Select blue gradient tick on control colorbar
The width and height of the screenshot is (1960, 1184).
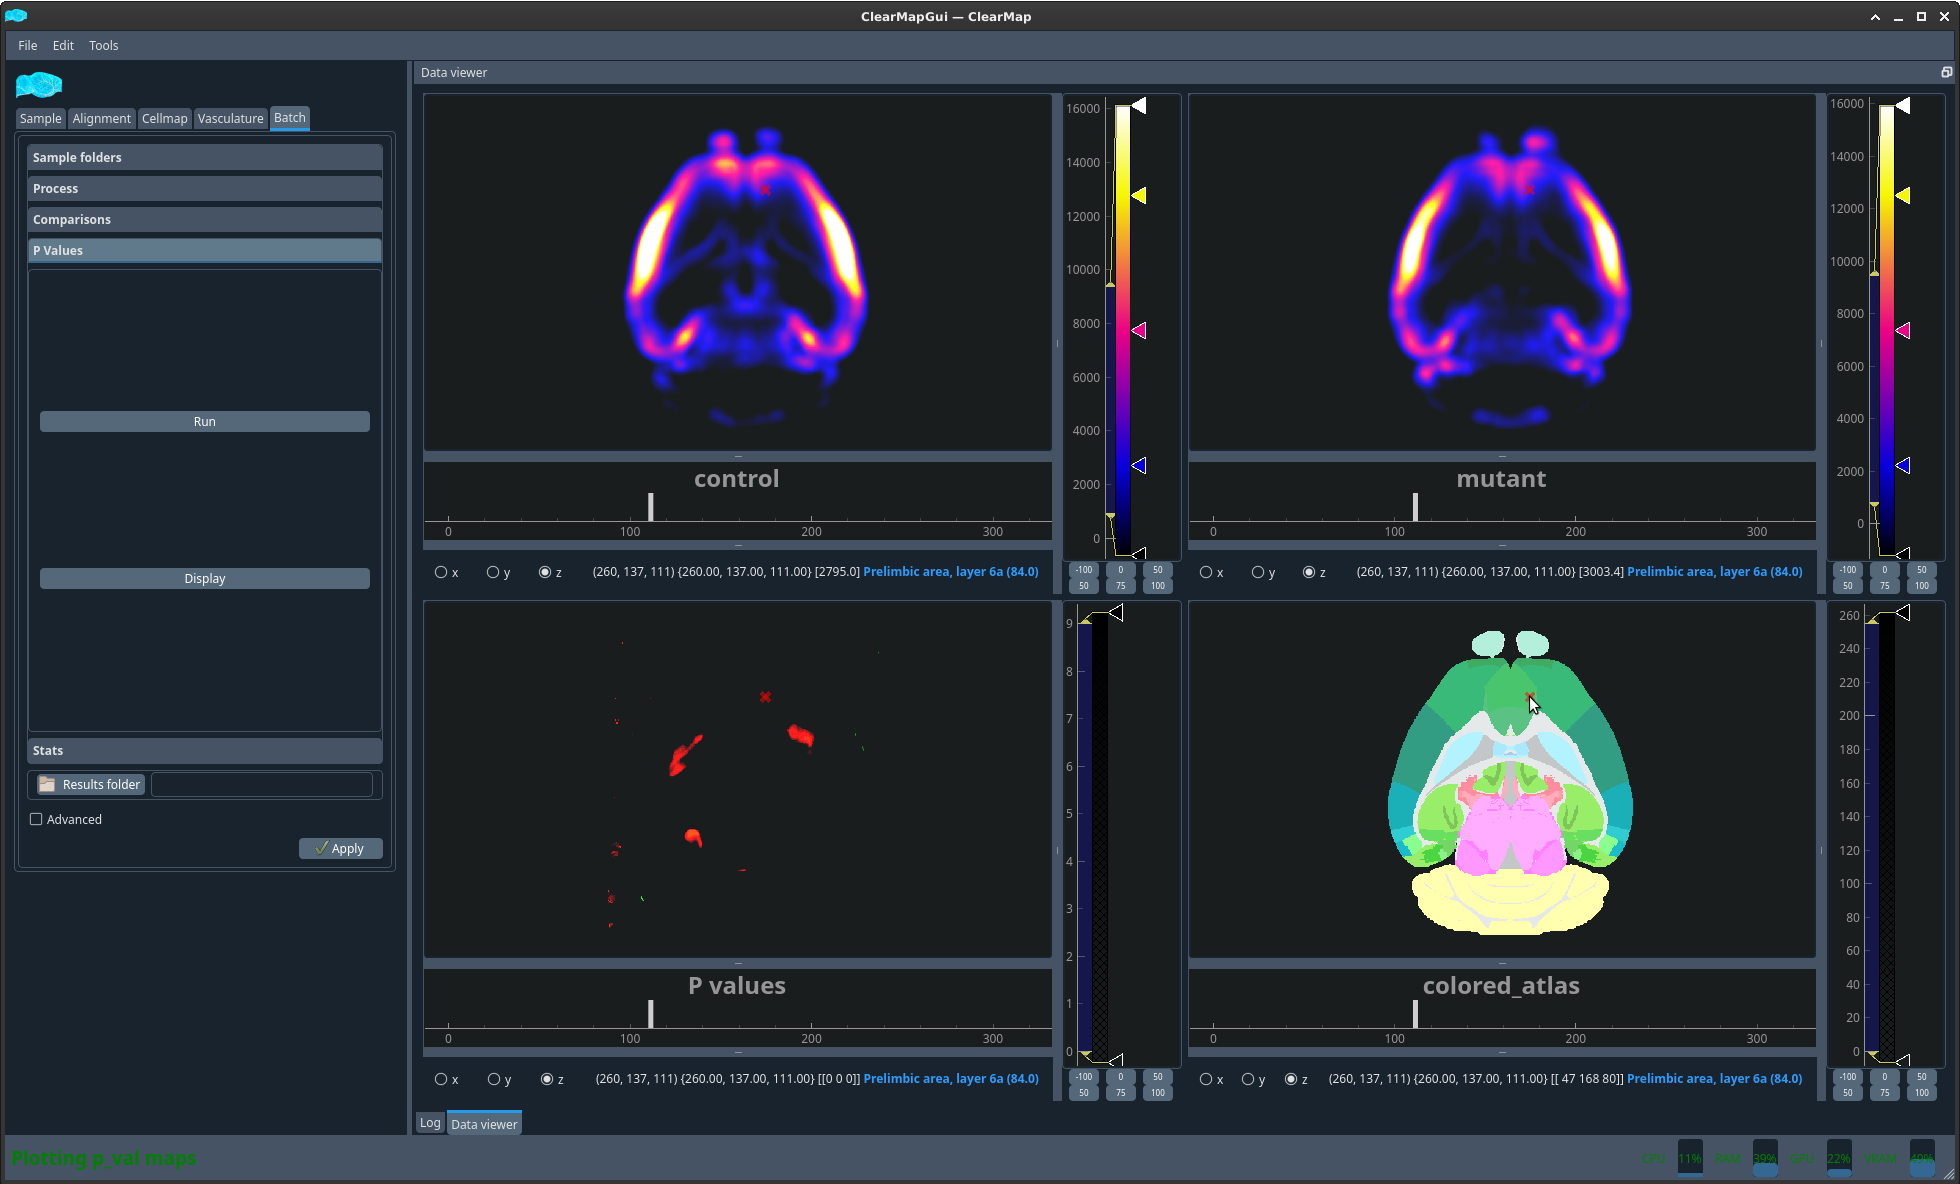tap(1139, 465)
